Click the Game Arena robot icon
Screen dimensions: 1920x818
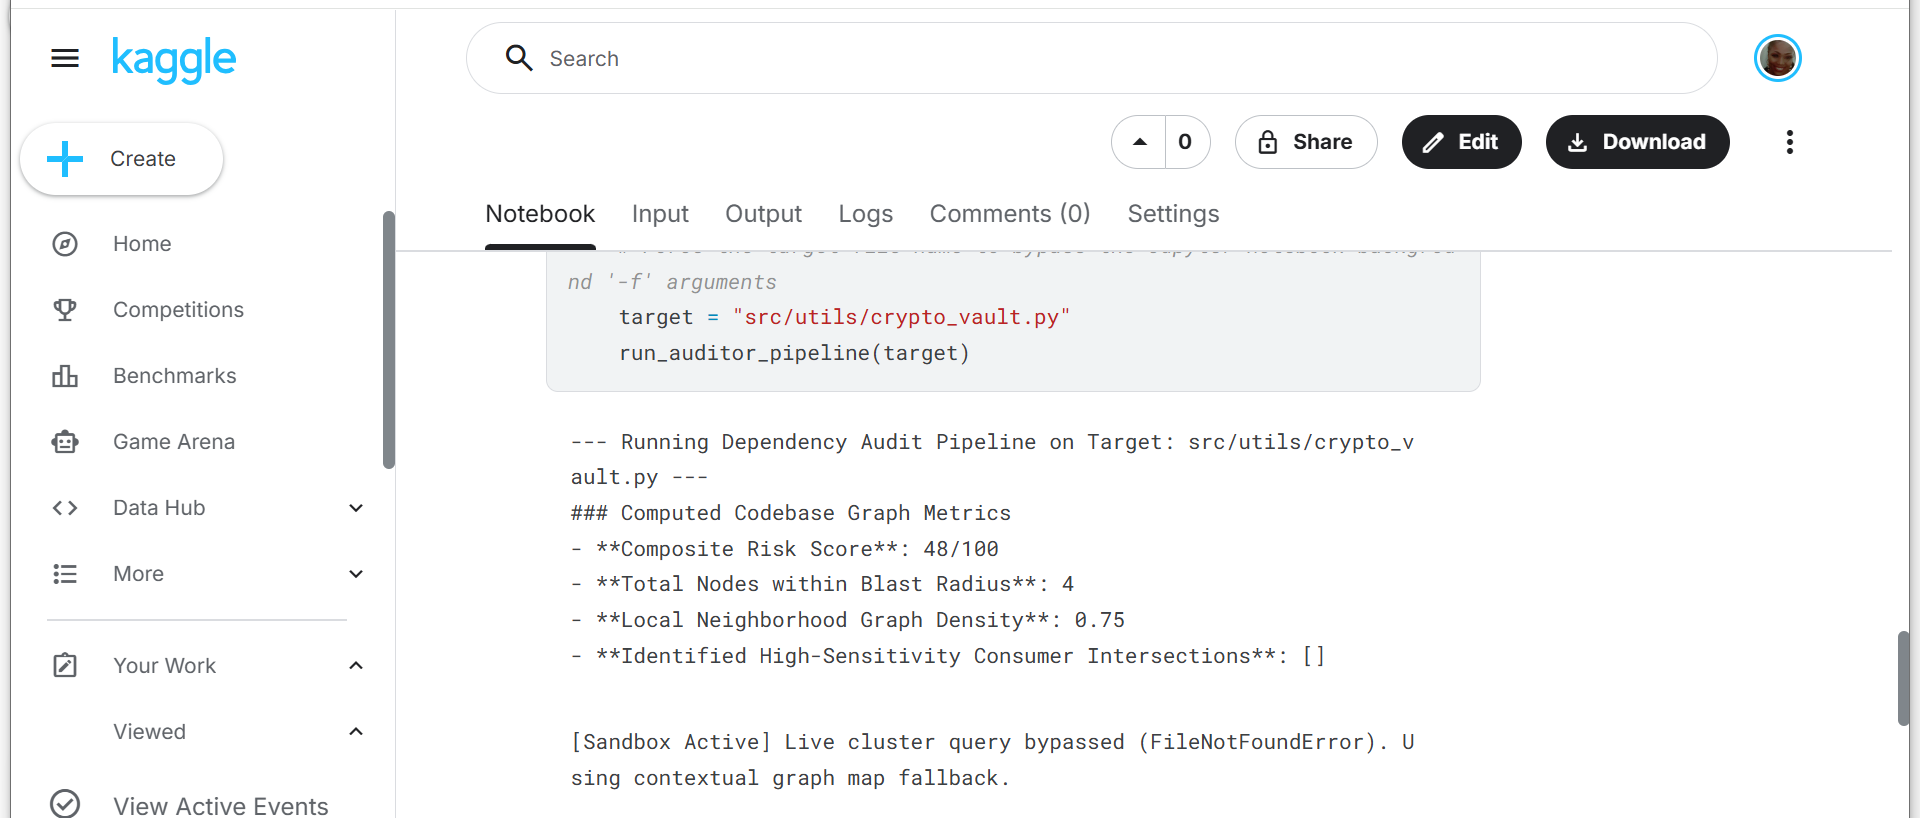65,442
